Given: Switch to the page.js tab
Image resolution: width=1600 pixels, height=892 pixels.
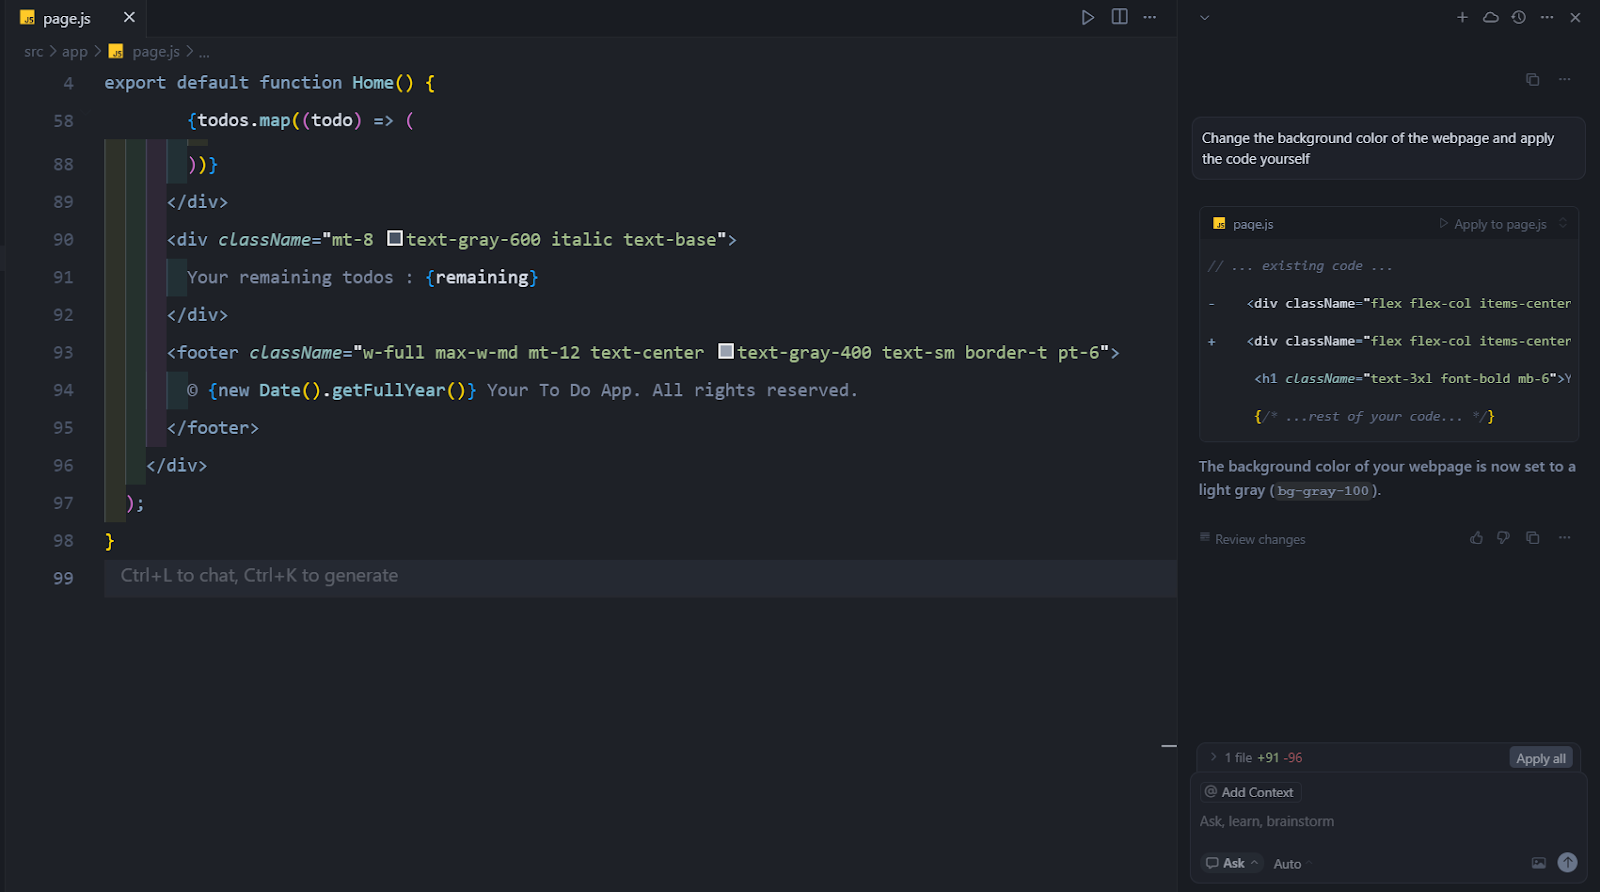Looking at the screenshot, I should click(66, 18).
